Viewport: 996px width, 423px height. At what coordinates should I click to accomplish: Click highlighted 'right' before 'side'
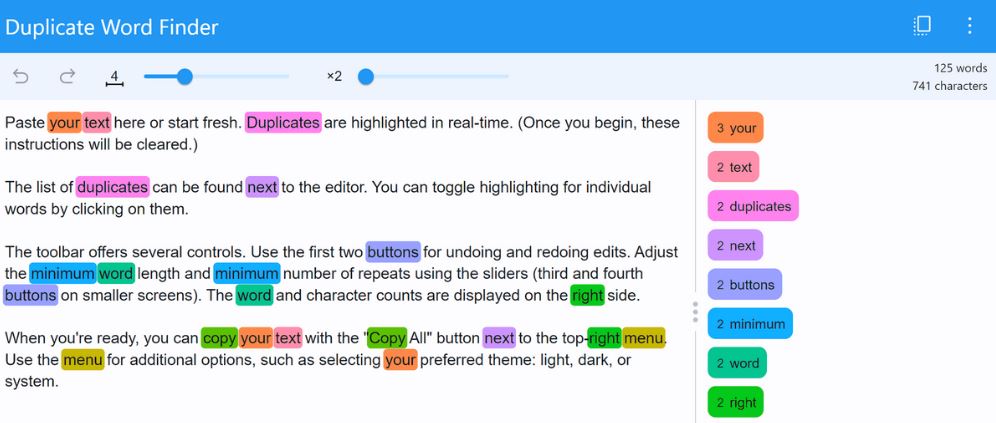pyautogui.click(x=588, y=295)
